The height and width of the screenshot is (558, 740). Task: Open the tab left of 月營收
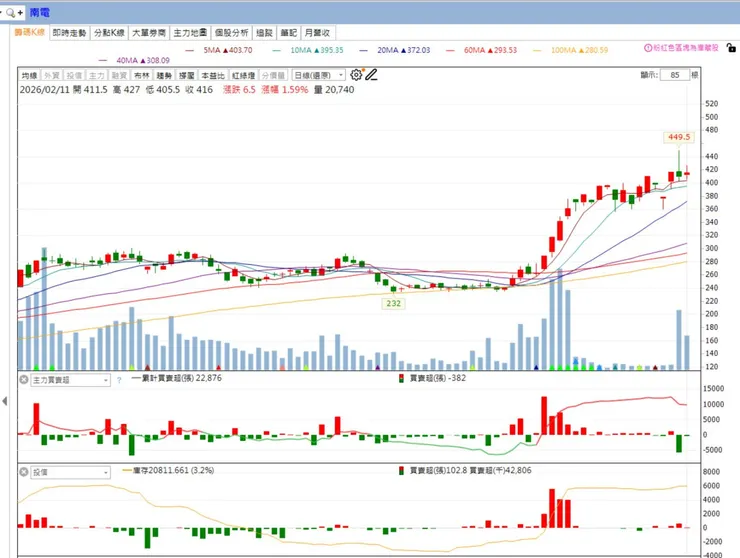(288, 33)
